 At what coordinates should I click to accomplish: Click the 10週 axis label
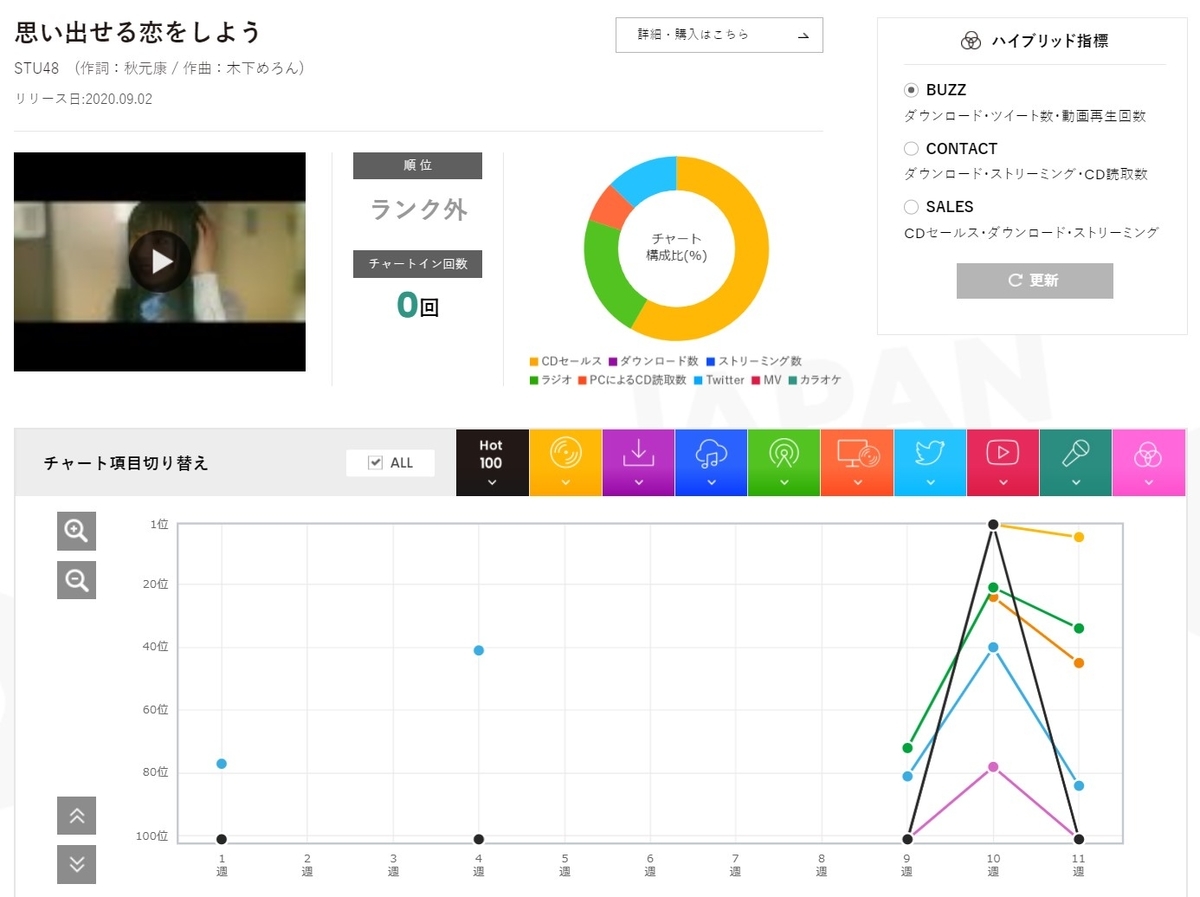pos(993,865)
